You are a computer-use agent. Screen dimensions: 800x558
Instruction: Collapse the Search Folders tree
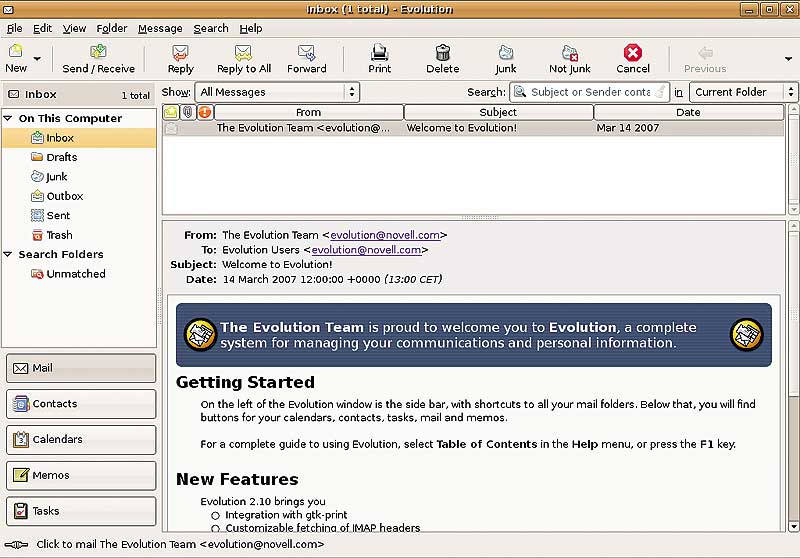click(x=8, y=254)
